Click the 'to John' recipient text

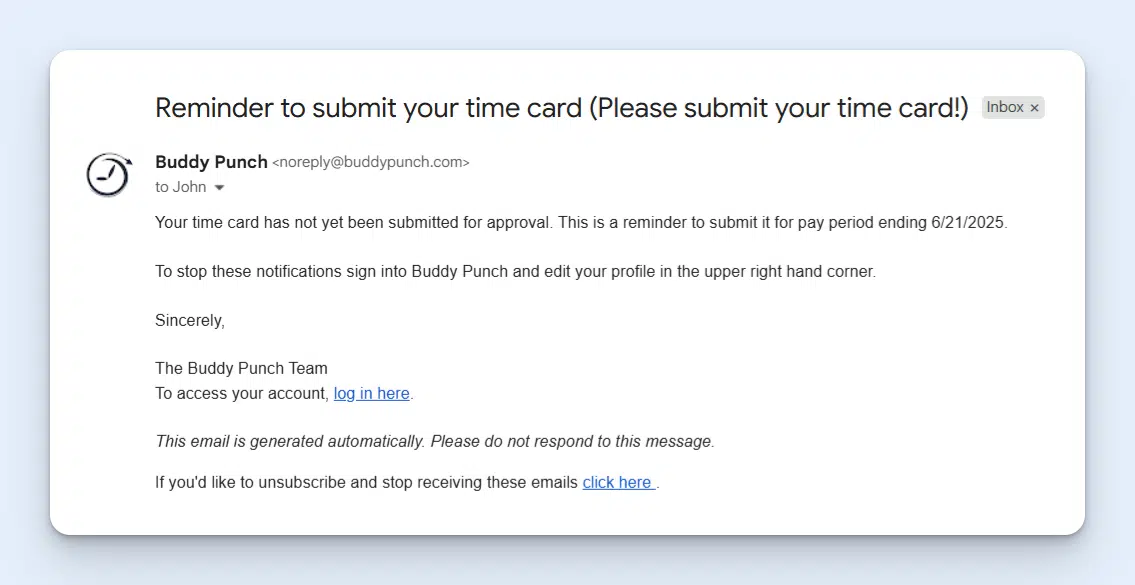[x=180, y=187]
